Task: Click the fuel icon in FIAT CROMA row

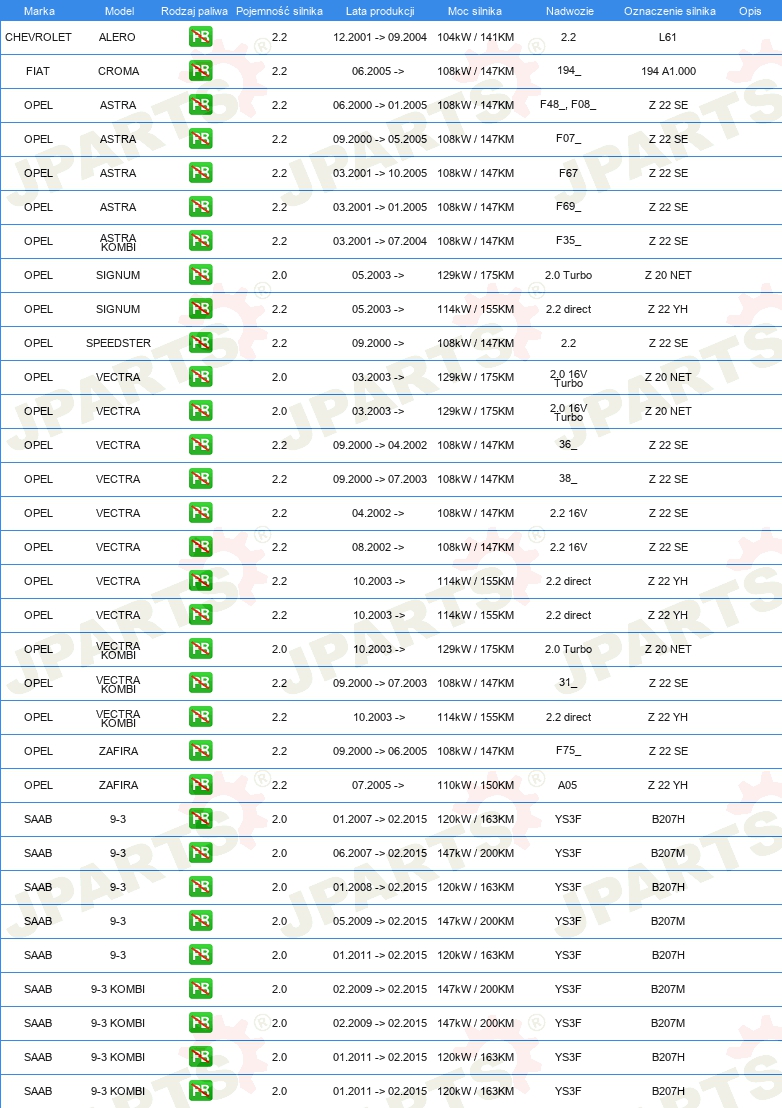Action: point(201,71)
